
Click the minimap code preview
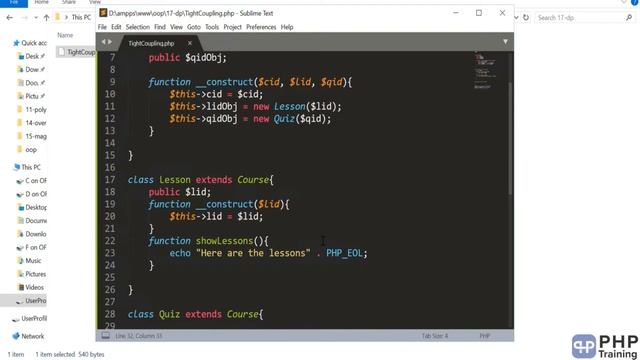[485, 70]
